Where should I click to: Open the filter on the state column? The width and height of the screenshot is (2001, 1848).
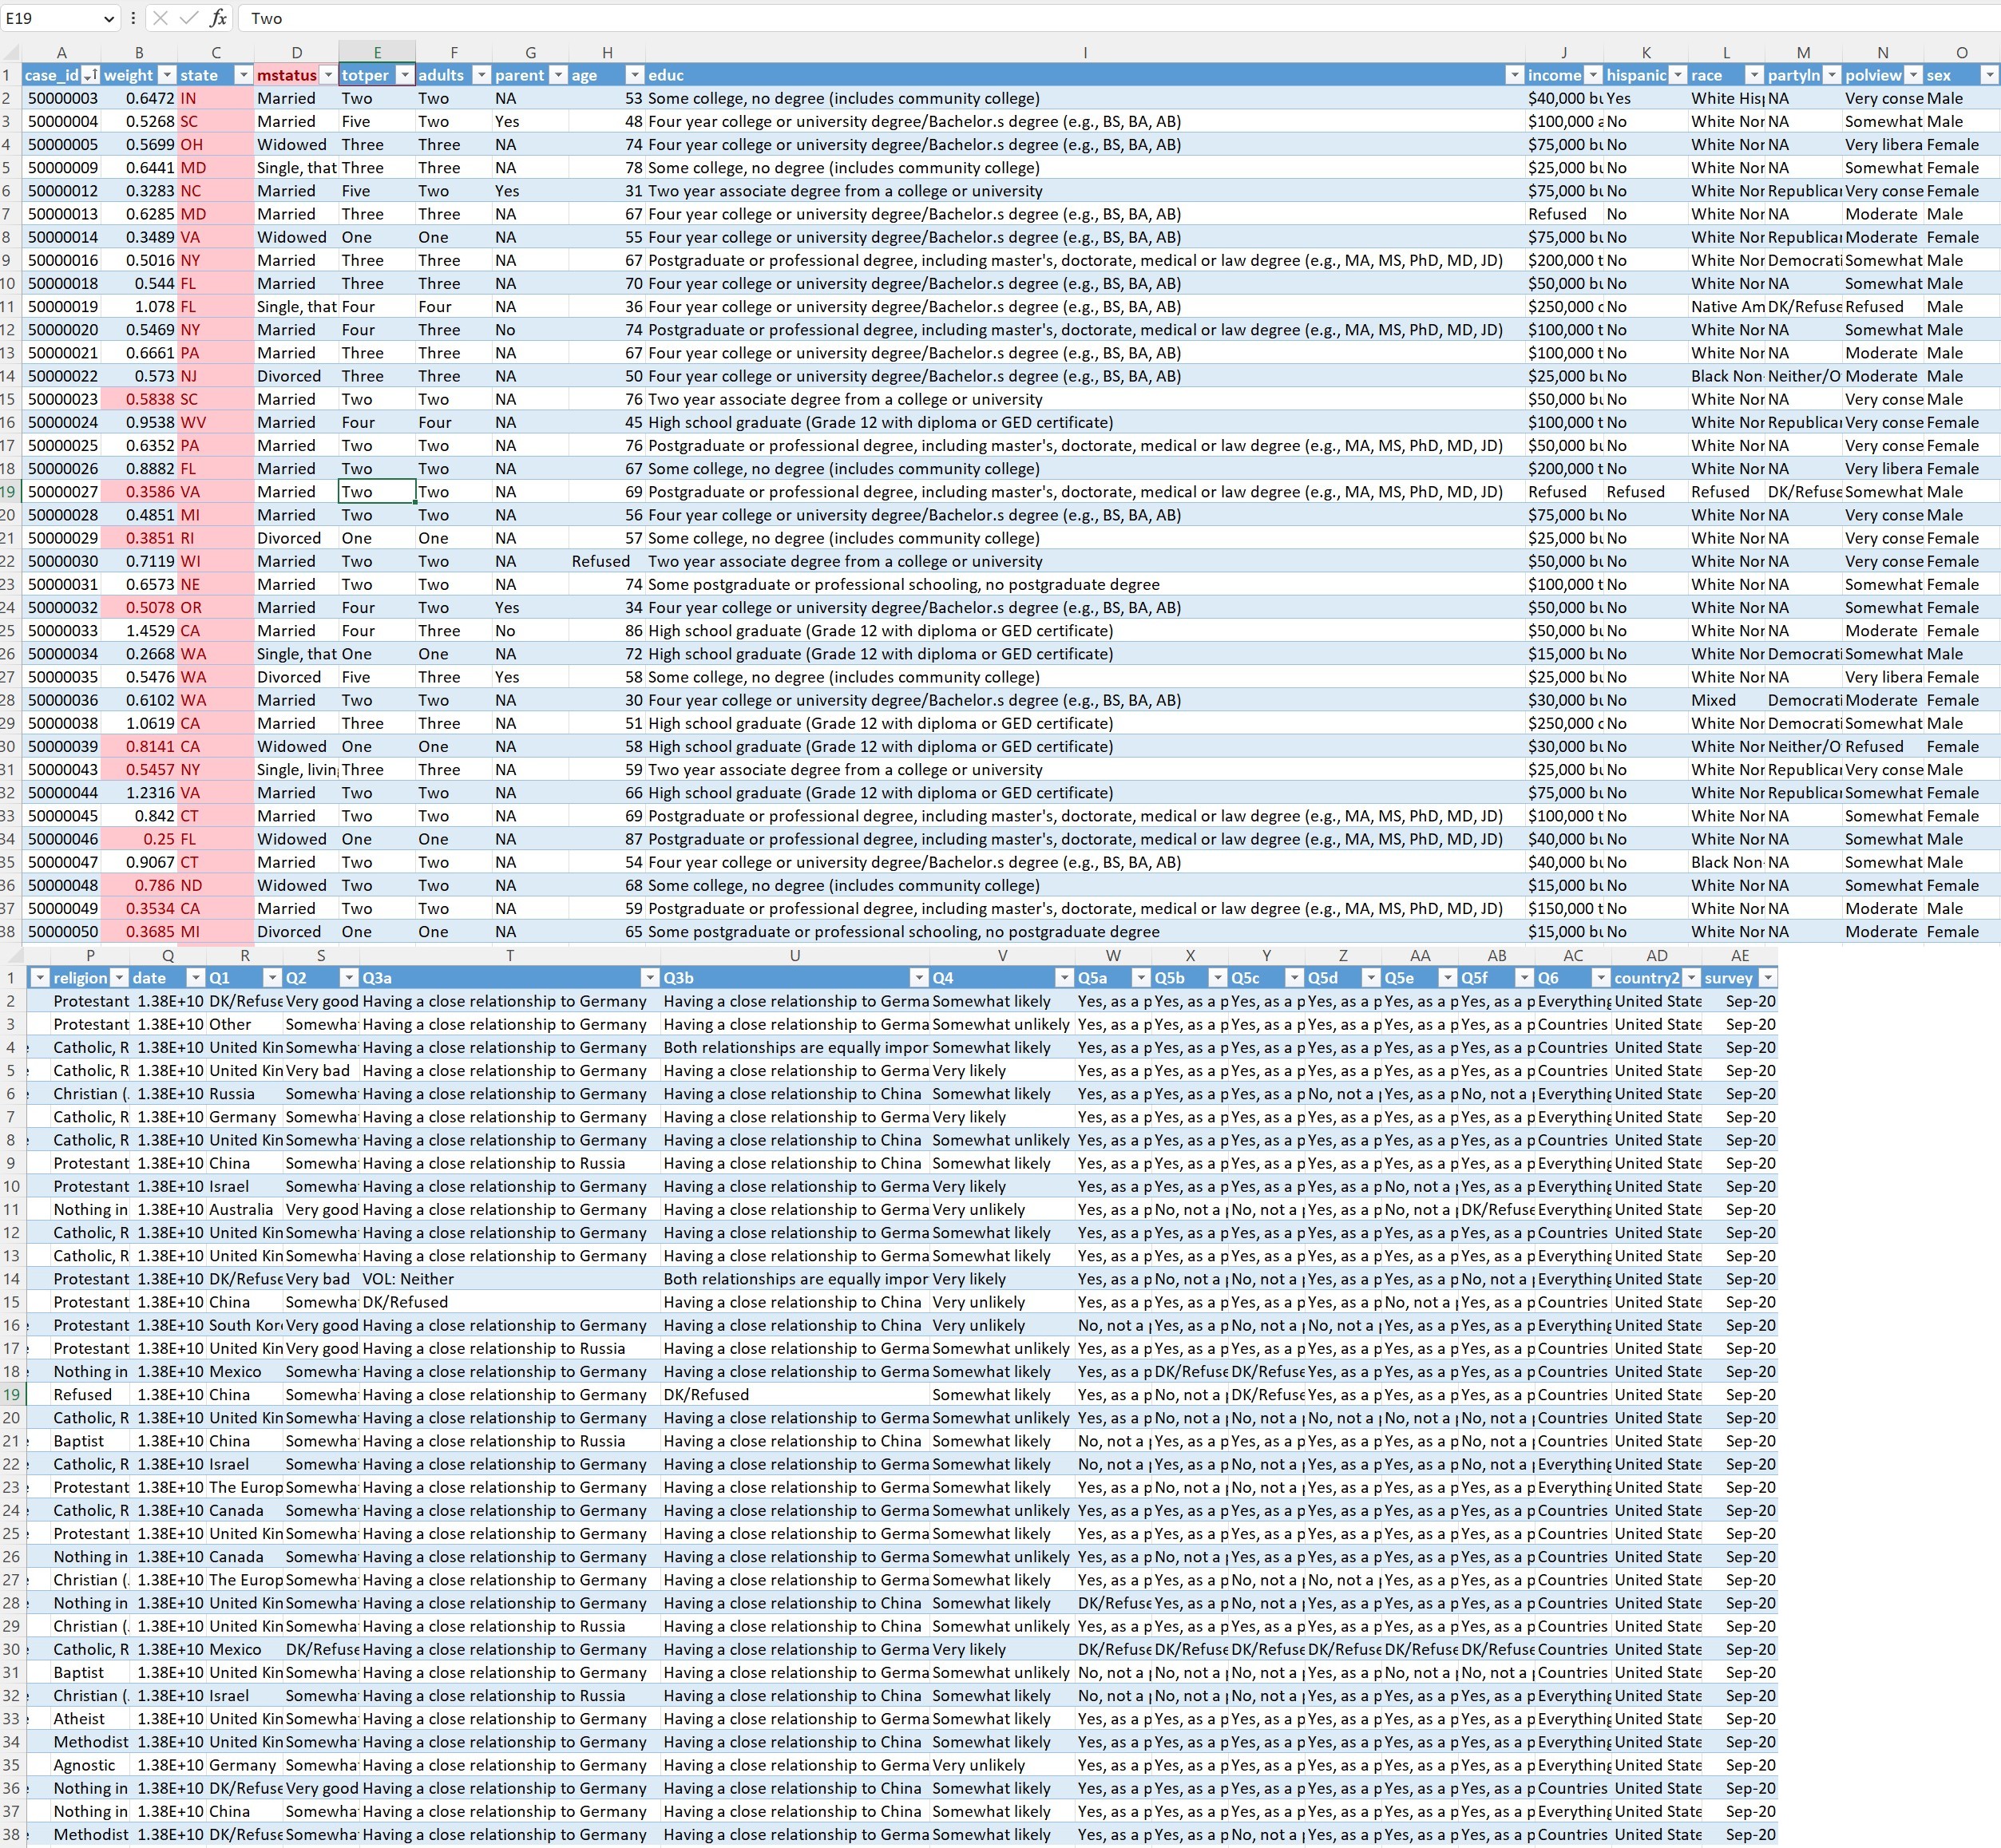243,75
